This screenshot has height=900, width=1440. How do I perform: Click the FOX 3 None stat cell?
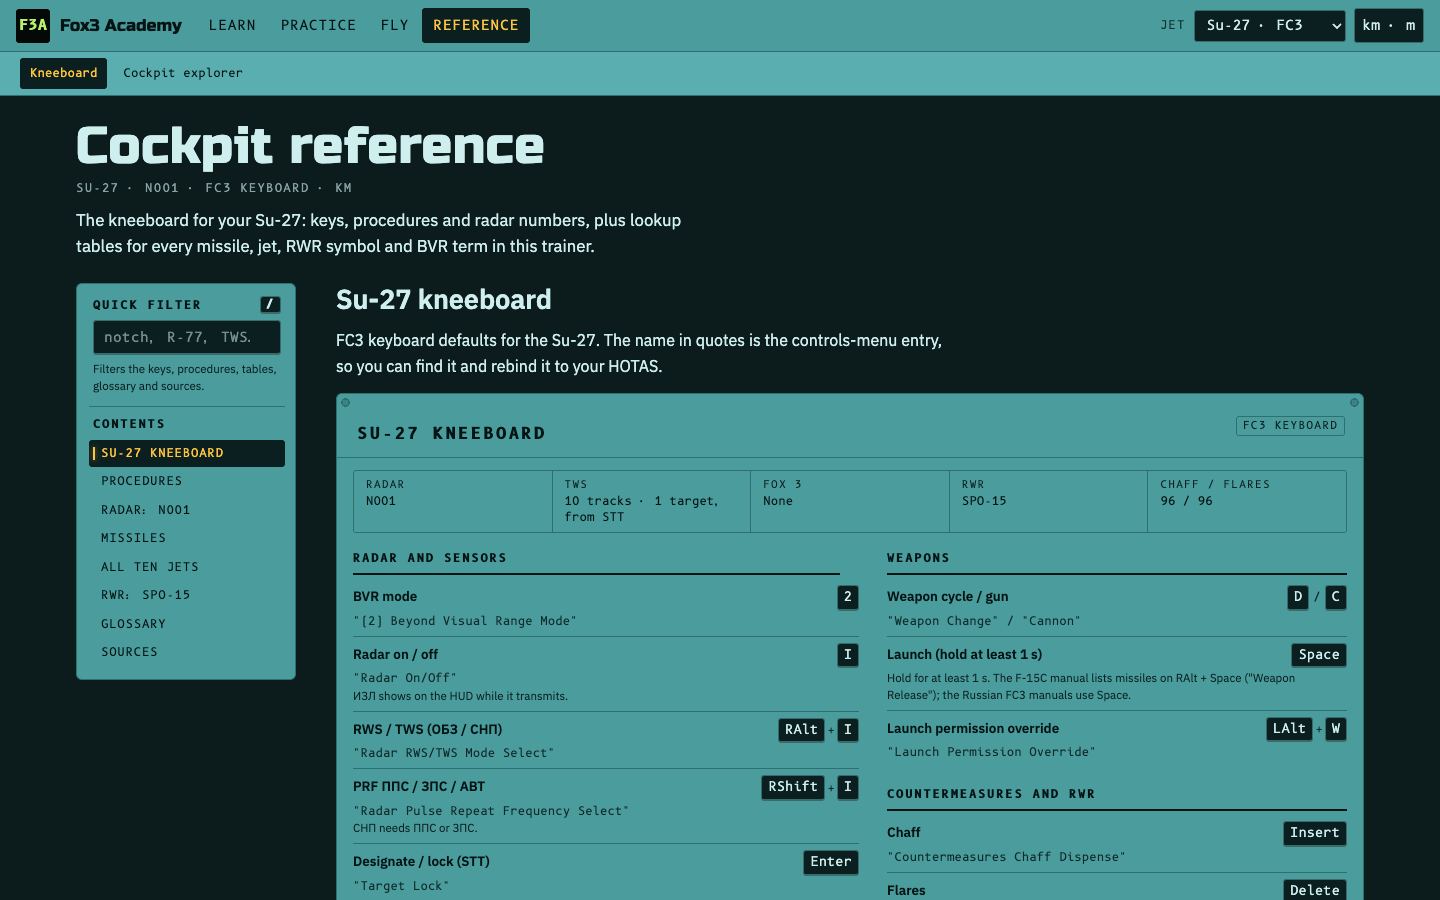(850, 501)
